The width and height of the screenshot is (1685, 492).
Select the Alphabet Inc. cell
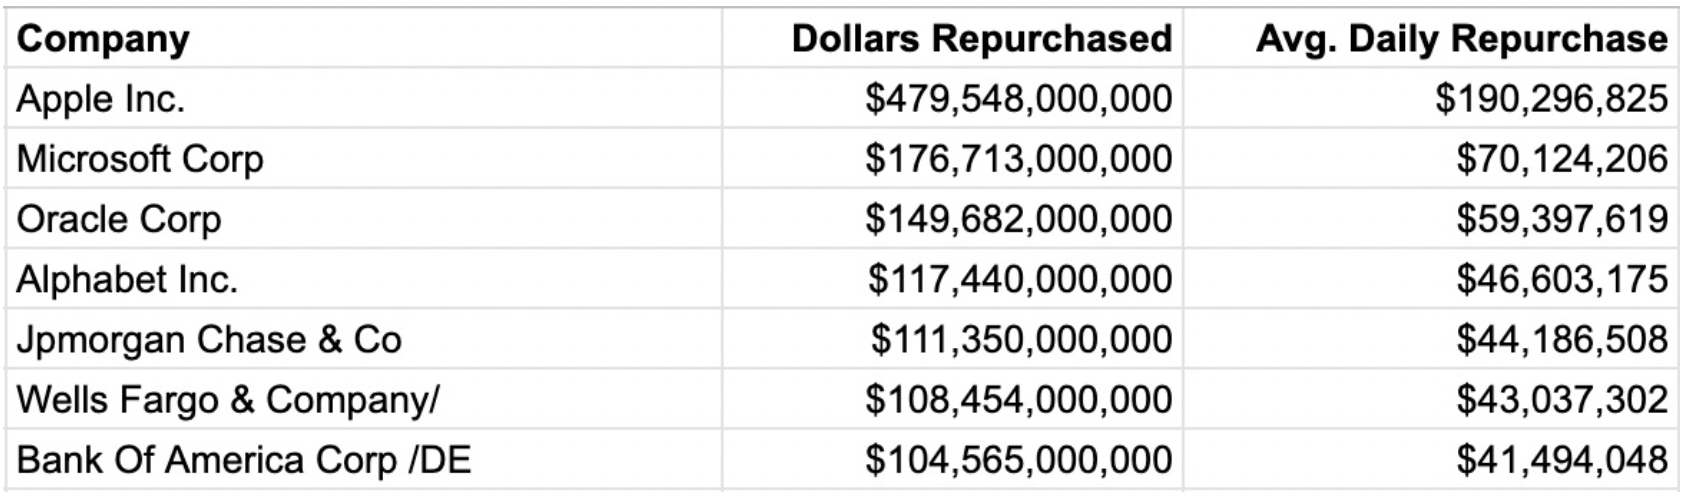click(127, 279)
